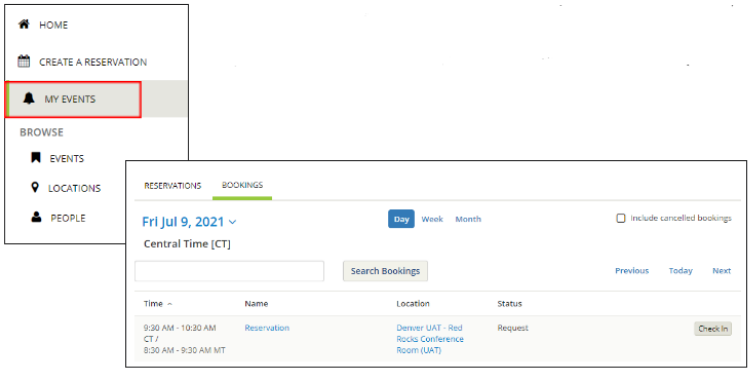752x371 pixels.
Task: Click the Events bookmark icon
Action: pos(35,158)
